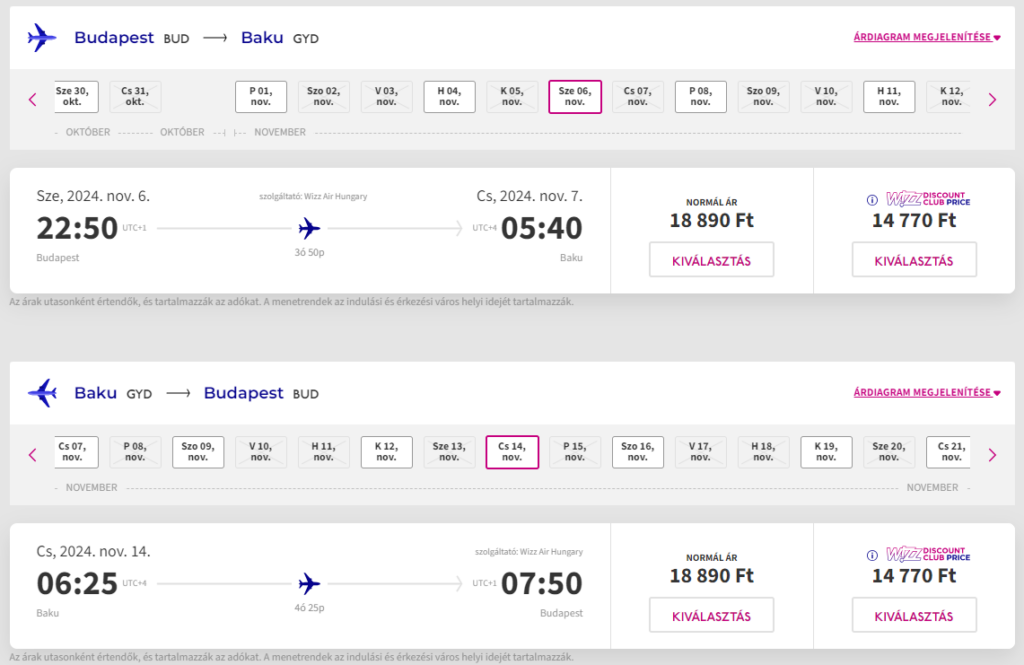The height and width of the screenshot is (665, 1024).
Task: Click next dates arrow in return carousel
Action: (992, 454)
